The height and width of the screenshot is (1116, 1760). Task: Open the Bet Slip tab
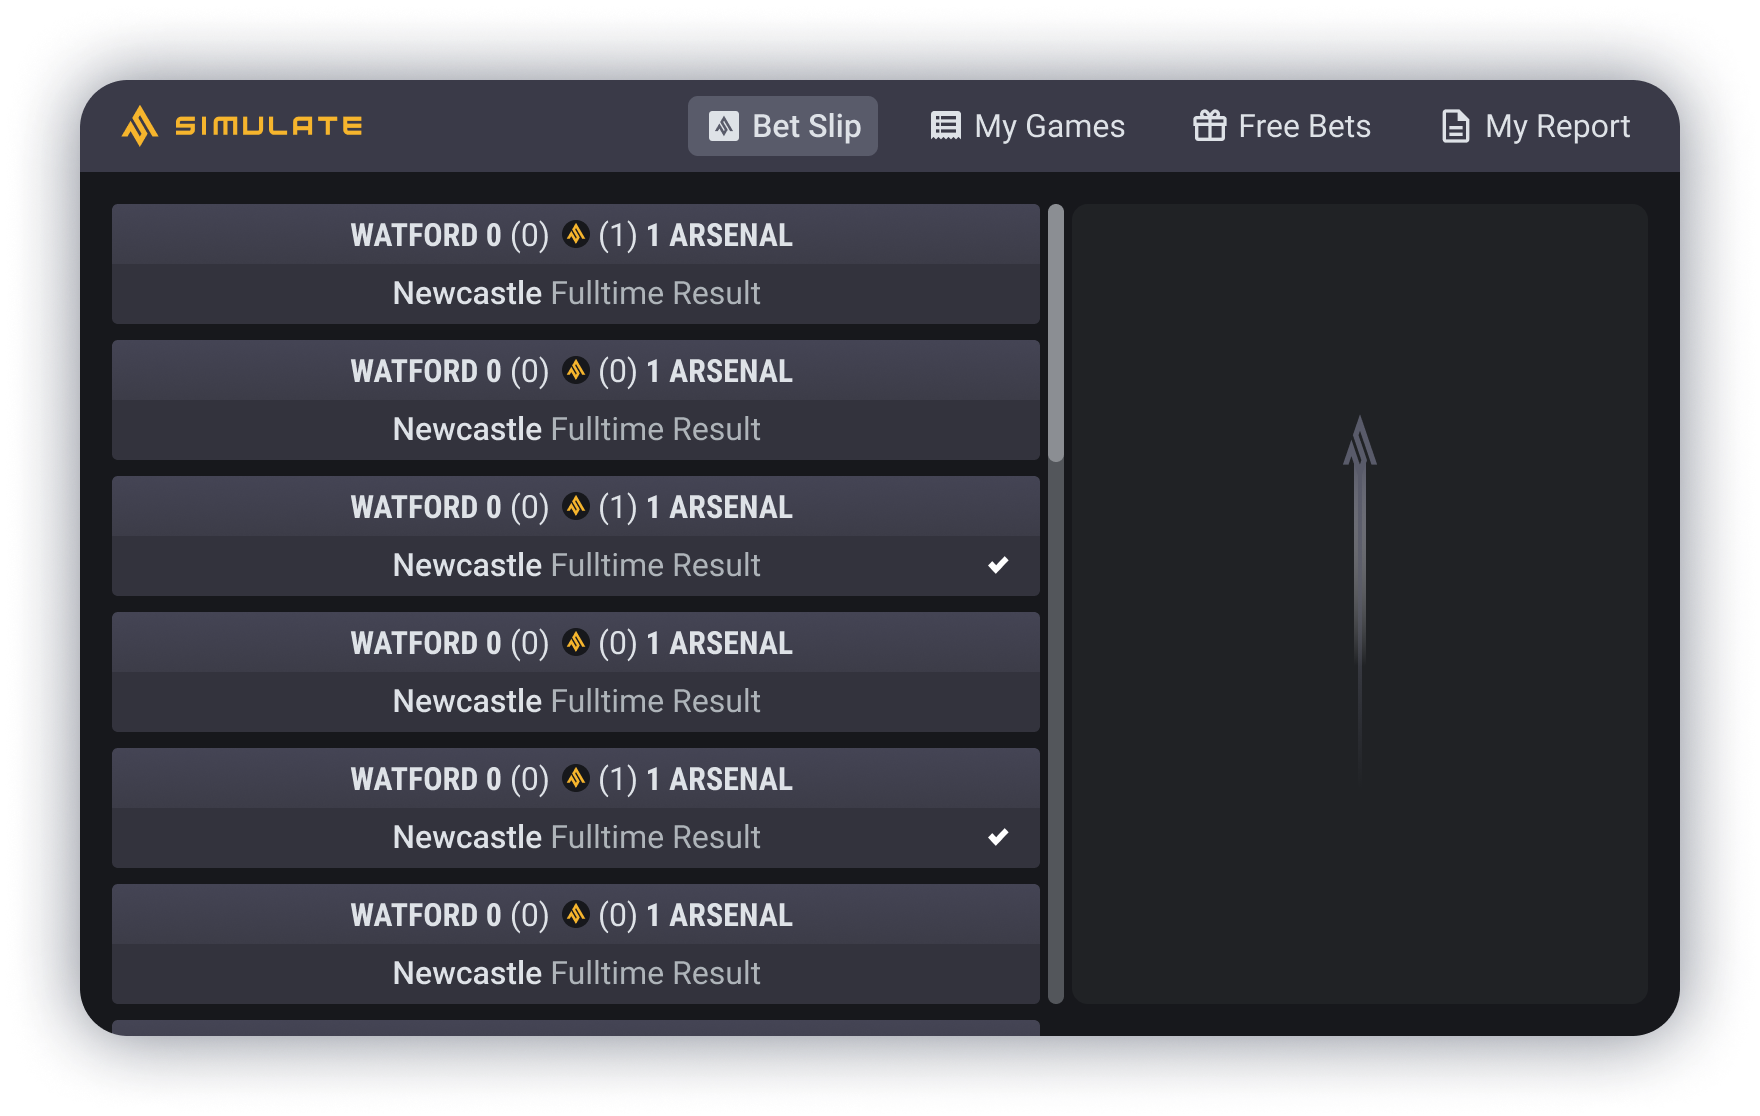tap(782, 126)
